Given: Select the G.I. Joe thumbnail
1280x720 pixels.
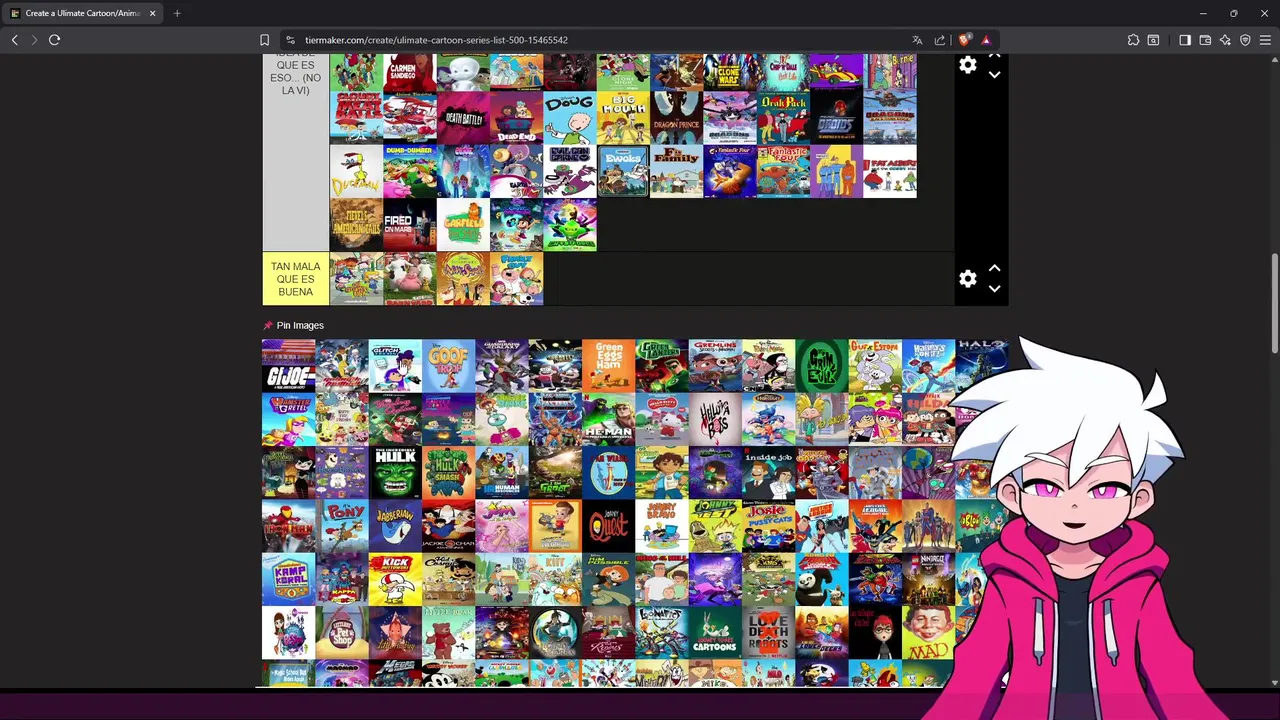Looking at the screenshot, I should [x=288, y=365].
